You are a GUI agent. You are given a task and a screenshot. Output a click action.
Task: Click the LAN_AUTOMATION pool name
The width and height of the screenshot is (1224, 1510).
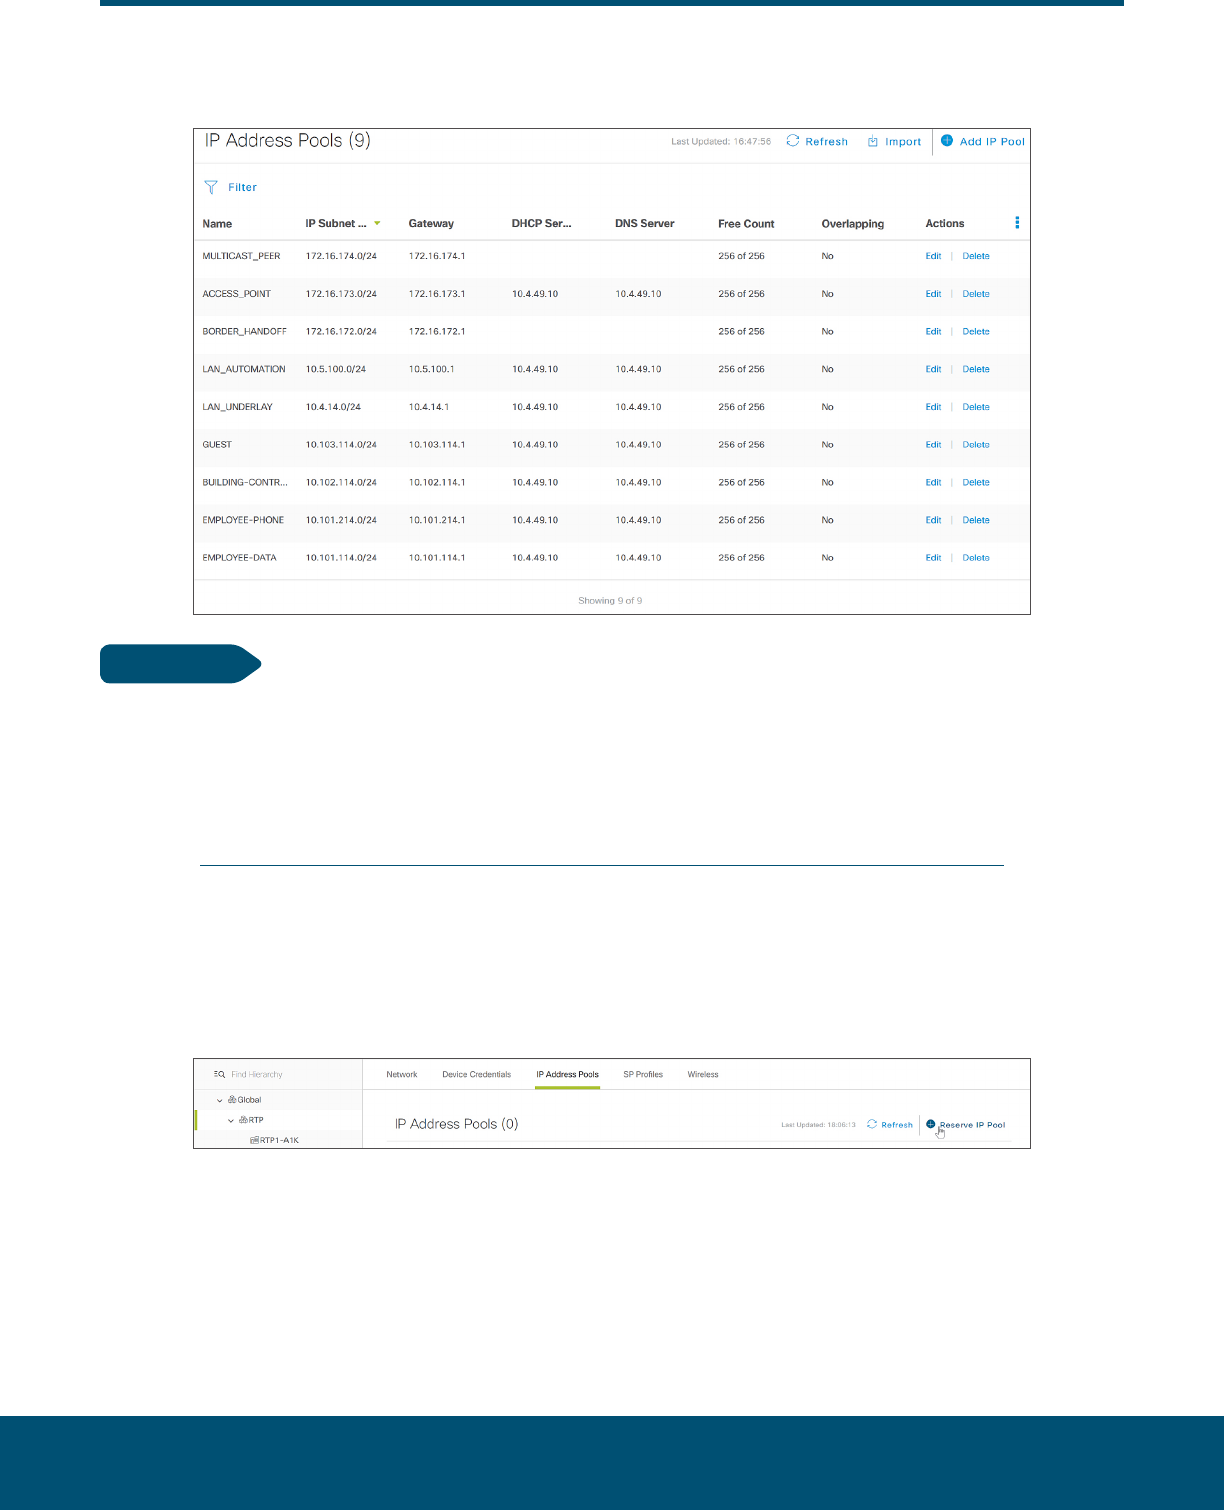point(244,369)
